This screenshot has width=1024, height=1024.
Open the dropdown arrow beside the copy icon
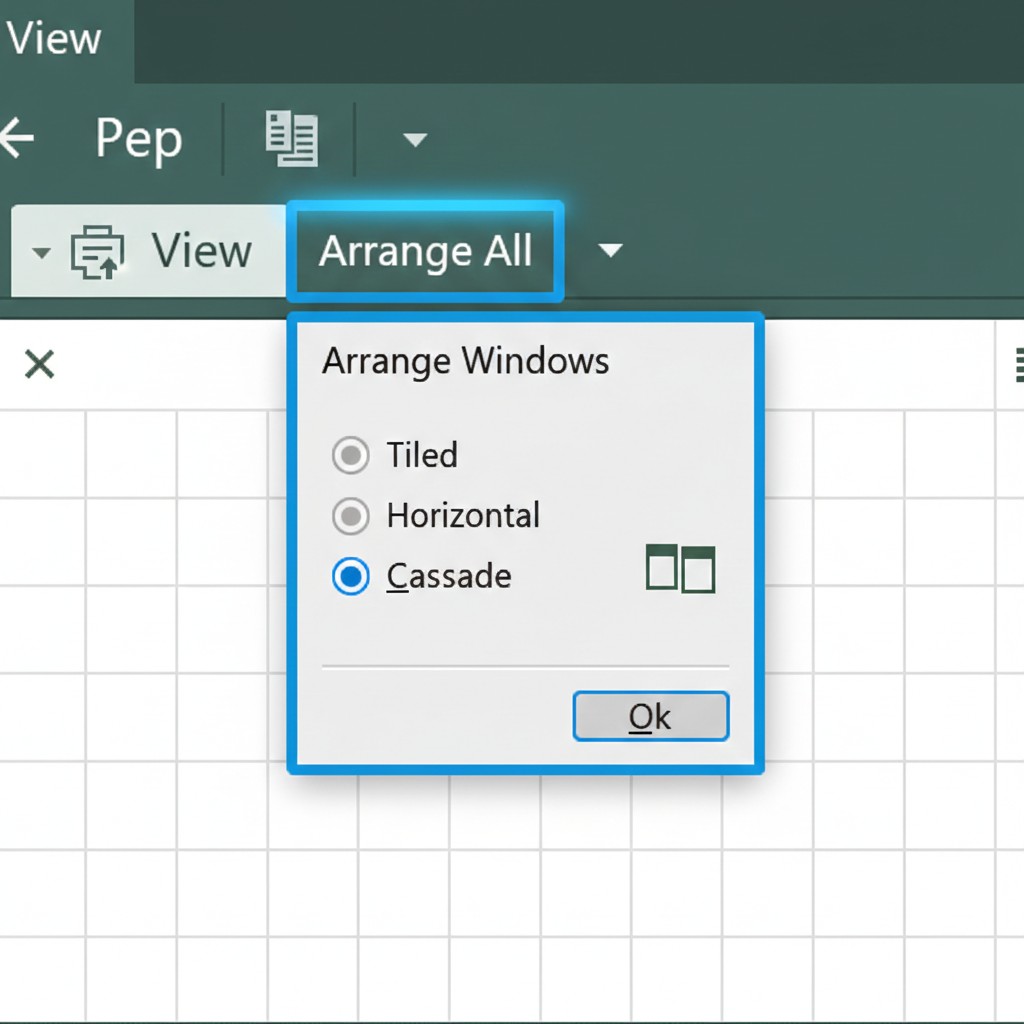tap(415, 138)
